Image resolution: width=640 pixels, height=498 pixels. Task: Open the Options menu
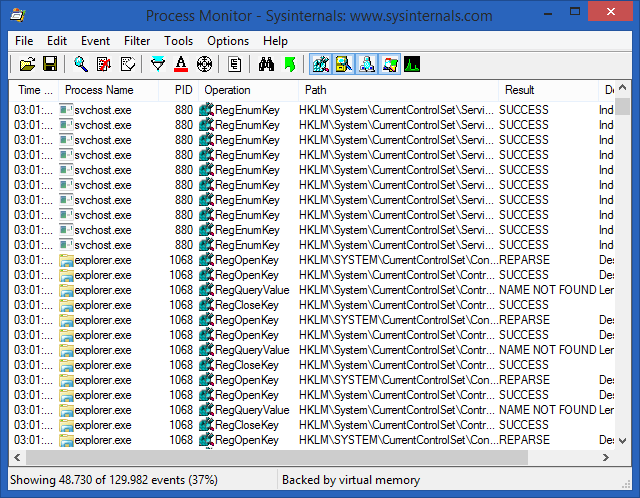coord(228,41)
